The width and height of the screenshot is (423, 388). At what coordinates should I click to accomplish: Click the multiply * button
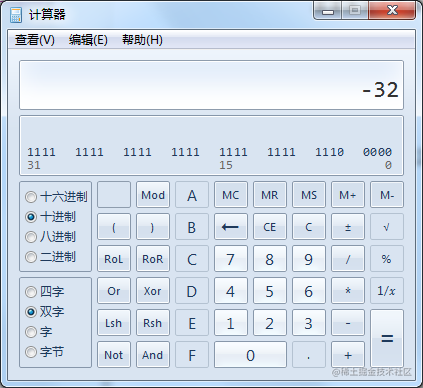tap(348, 291)
